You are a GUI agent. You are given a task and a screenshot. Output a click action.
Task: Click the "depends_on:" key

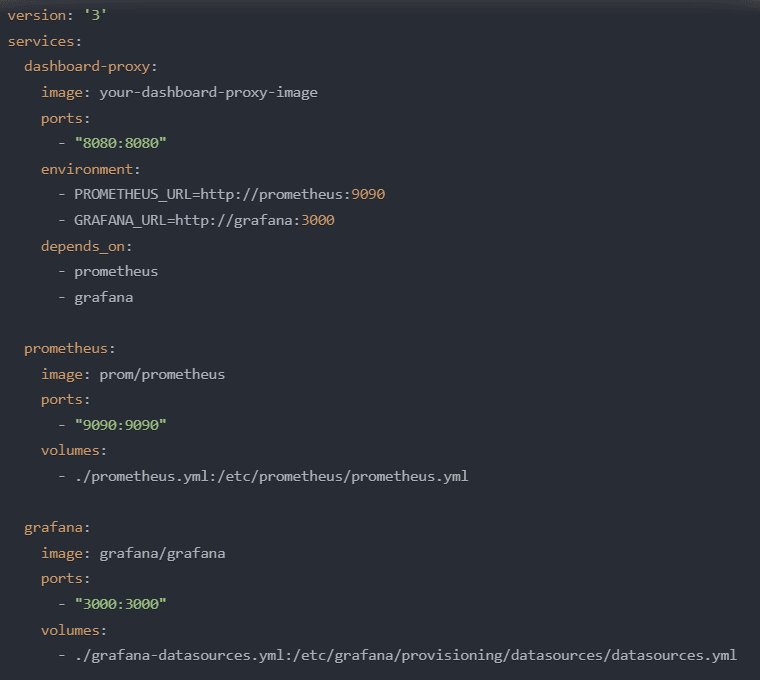[86, 246]
